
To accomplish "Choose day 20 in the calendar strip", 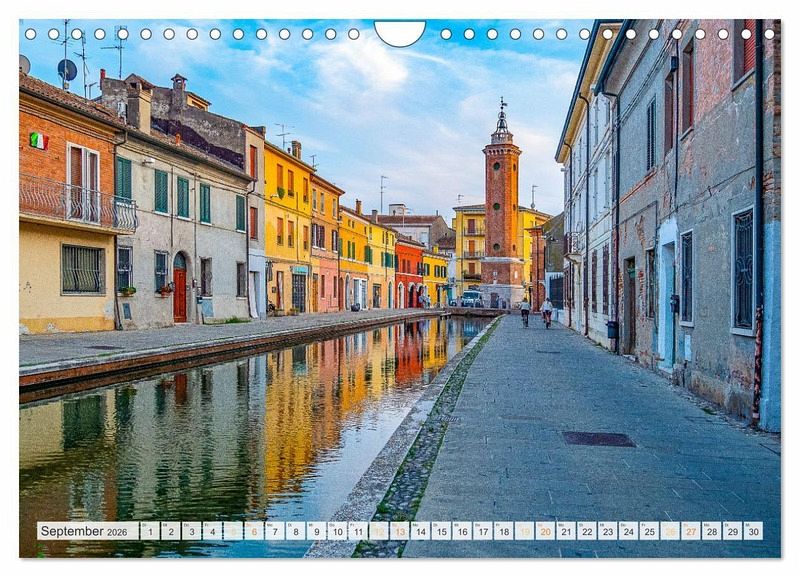I will point(545,531).
